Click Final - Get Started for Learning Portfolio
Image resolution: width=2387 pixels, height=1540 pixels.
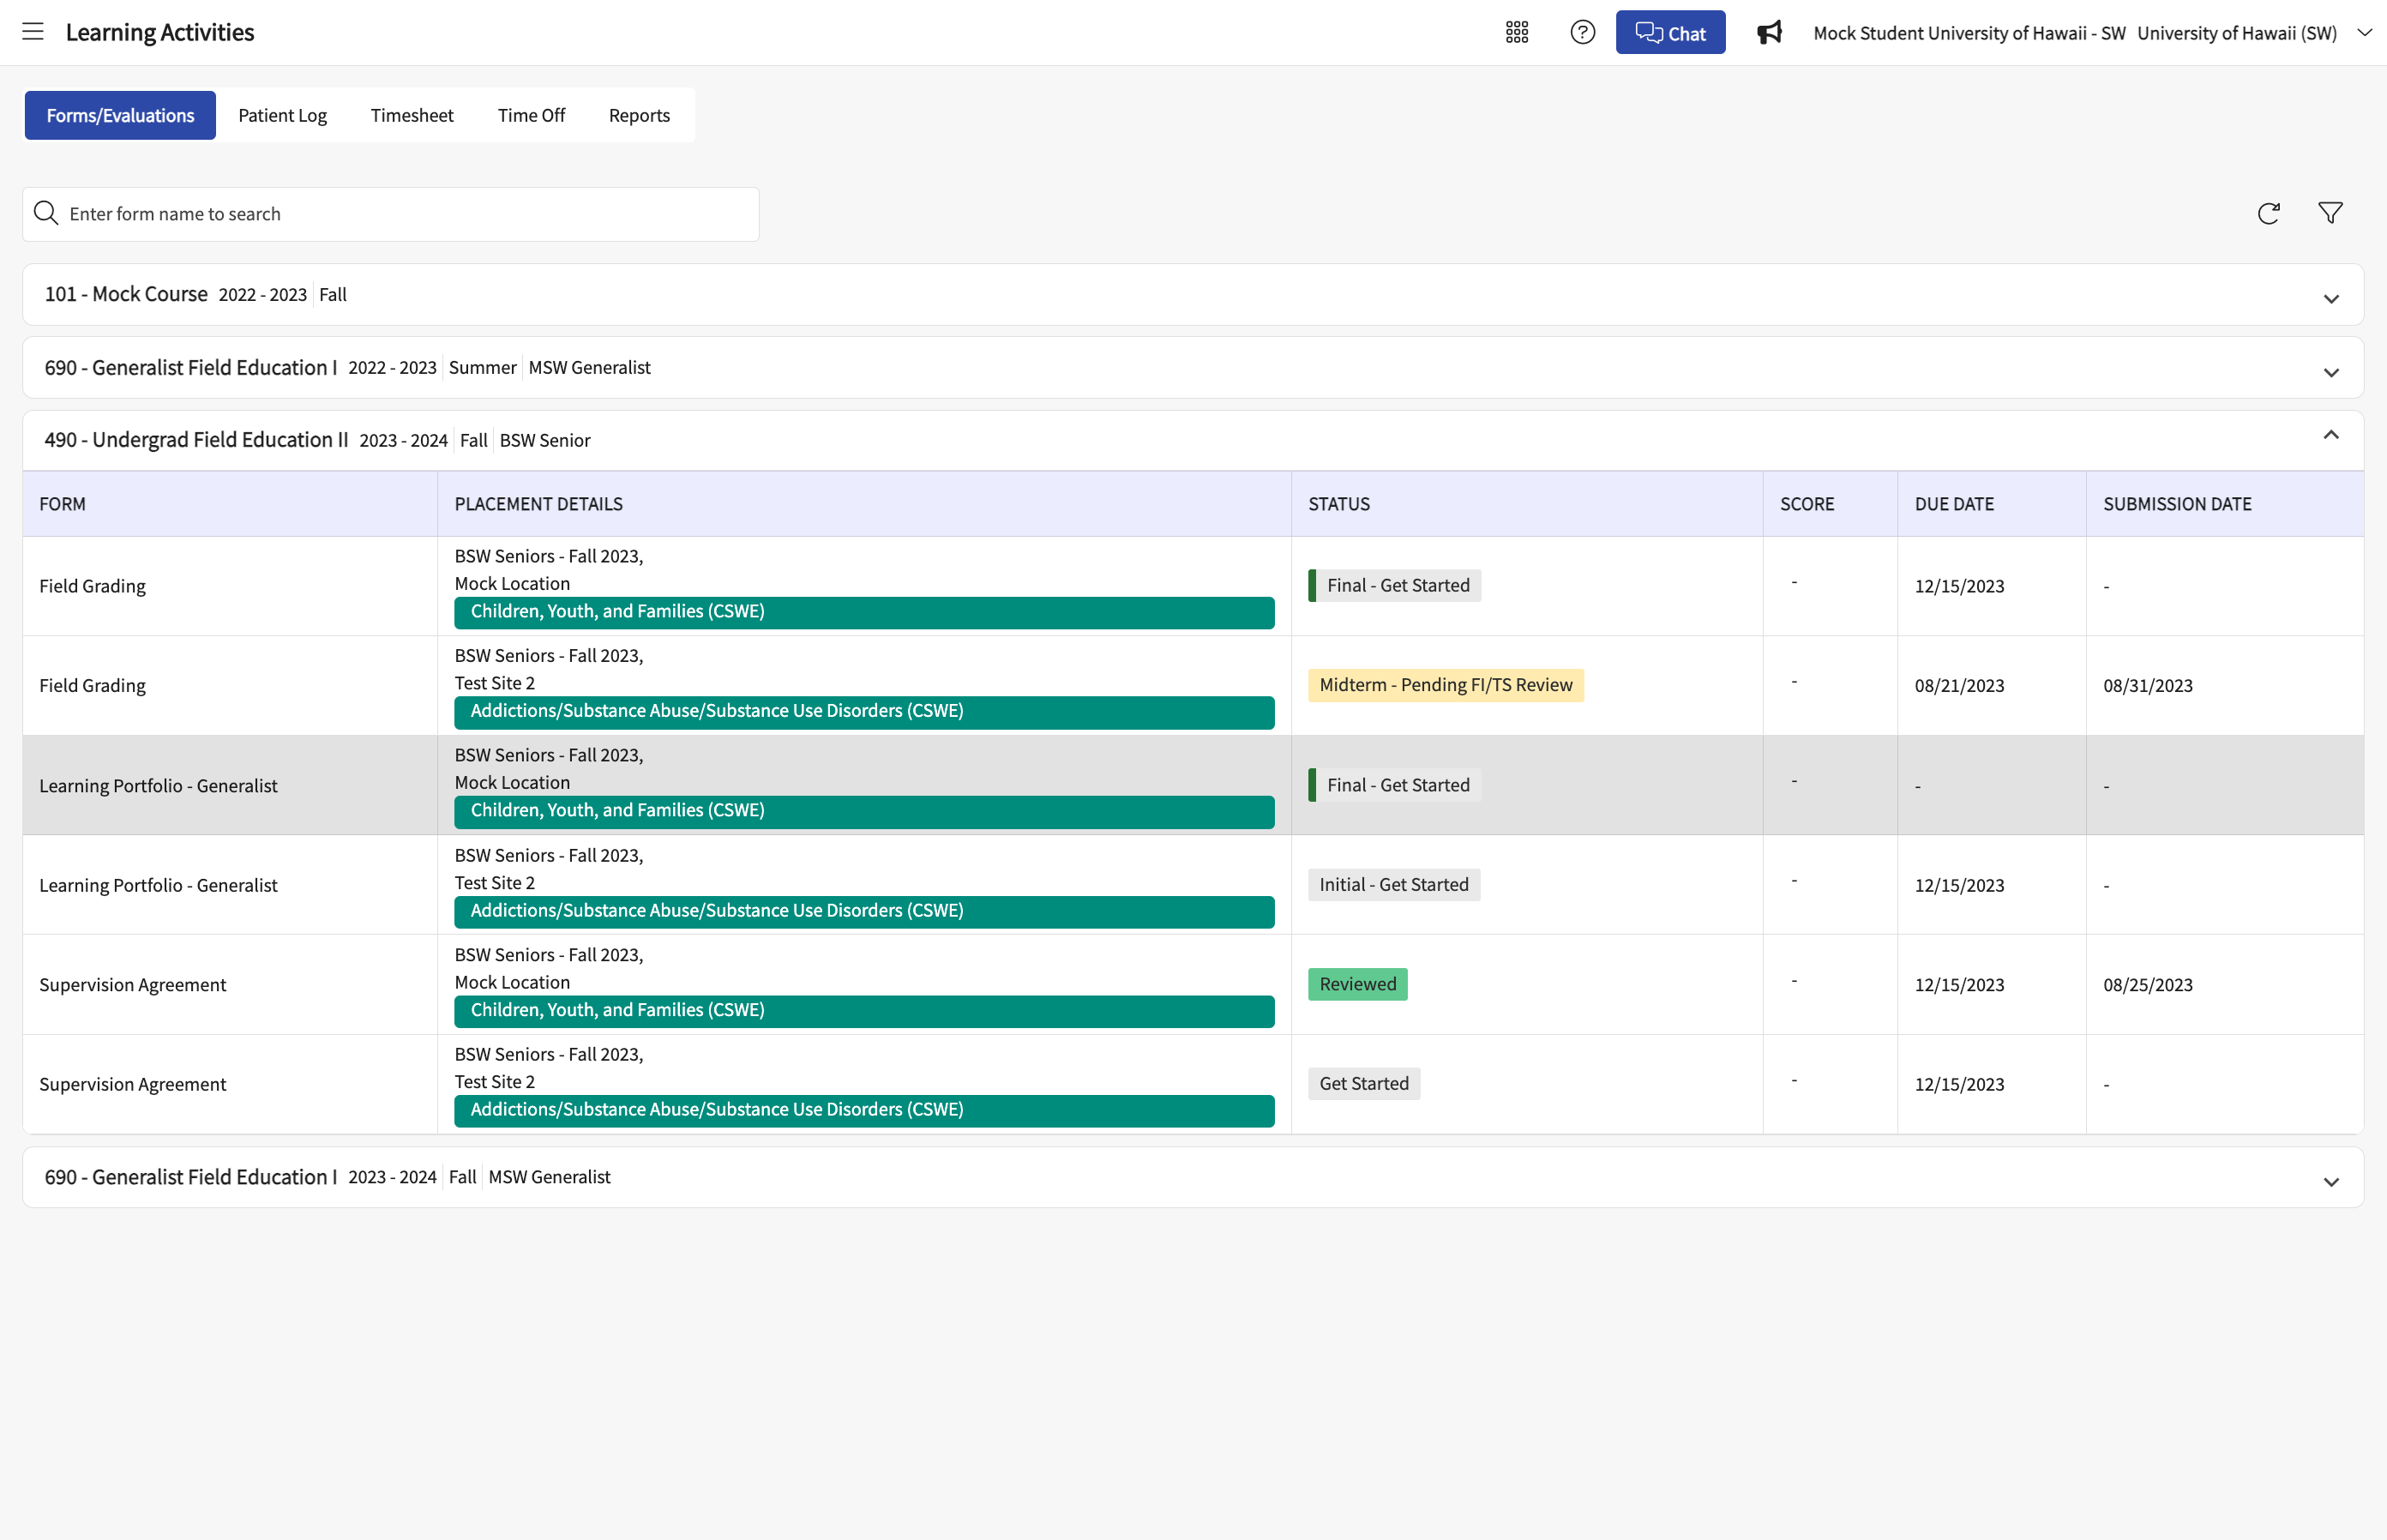coord(1394,785)
